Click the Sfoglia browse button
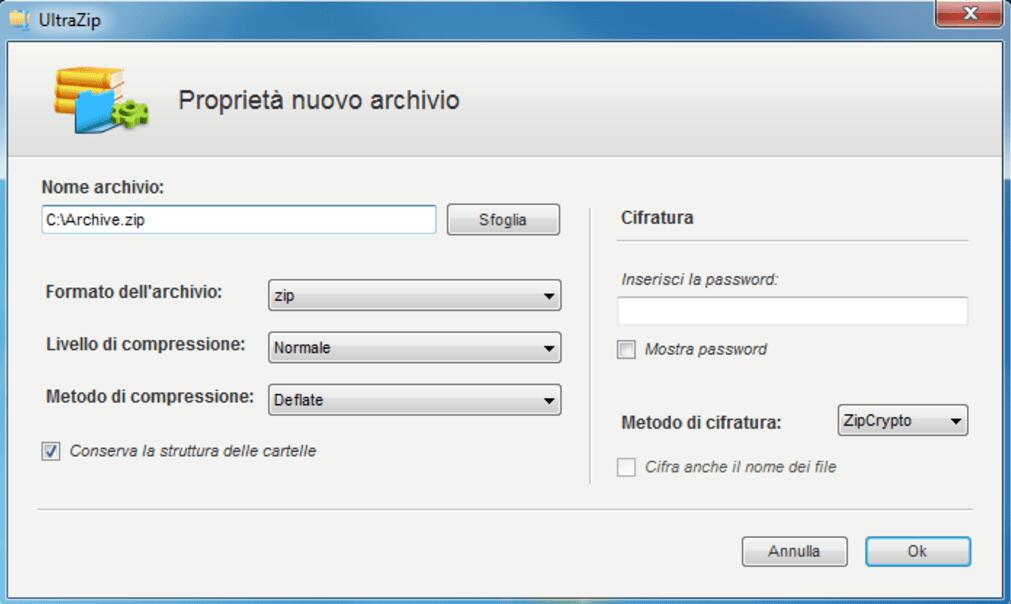Image resolution: width=1011 pixels, height=604 pixels. click(x=503, y=220)
